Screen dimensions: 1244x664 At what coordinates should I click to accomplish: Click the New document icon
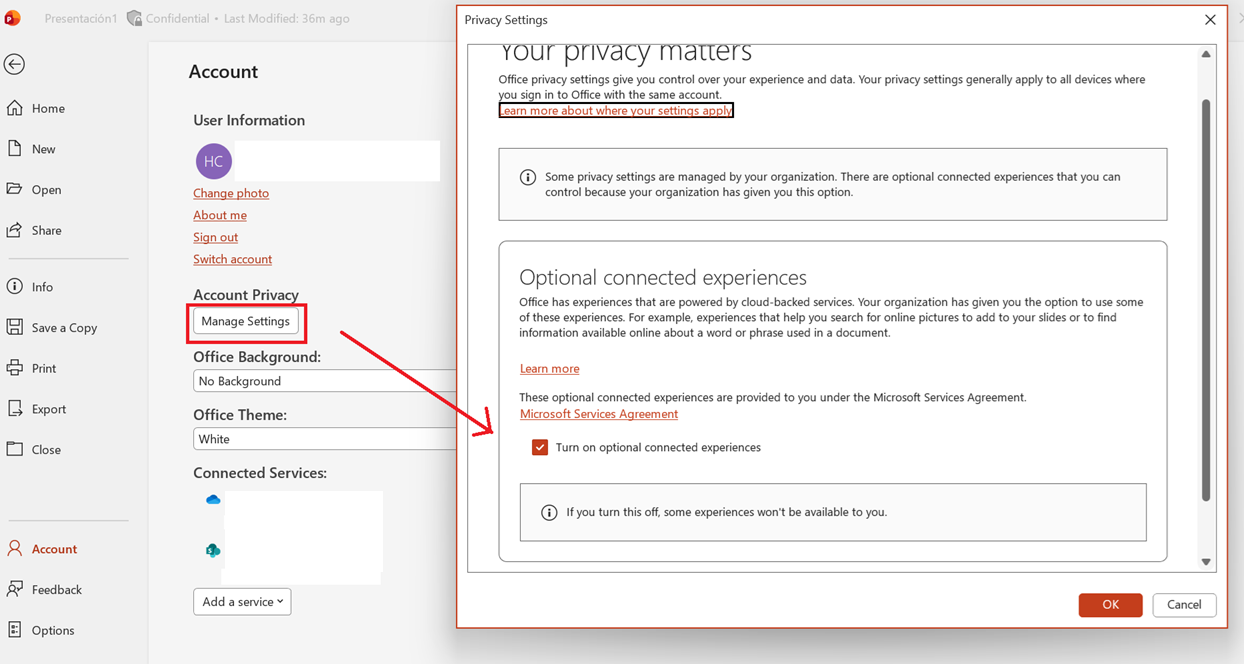pyautogui.click(x=15, y=148)
